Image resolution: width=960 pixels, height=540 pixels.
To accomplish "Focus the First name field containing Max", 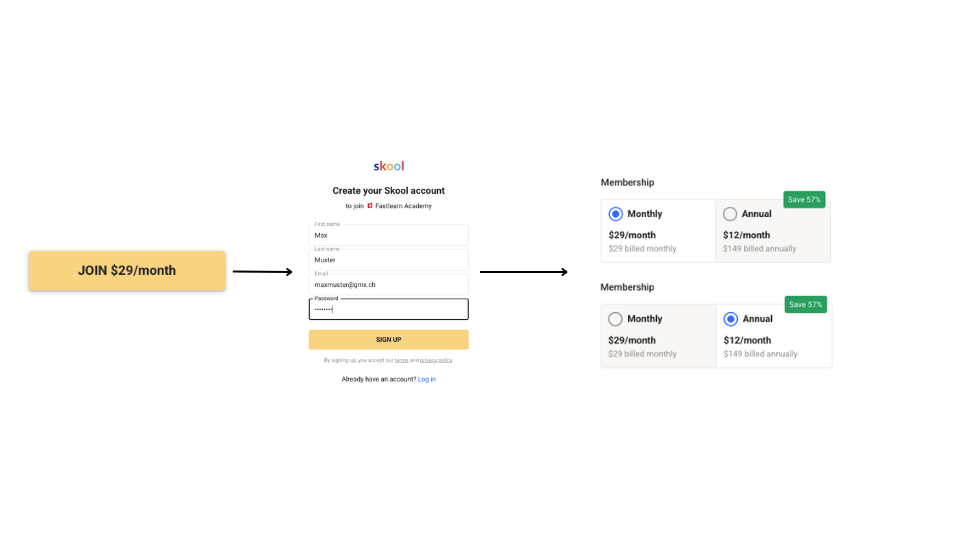I will click(388, 236).
